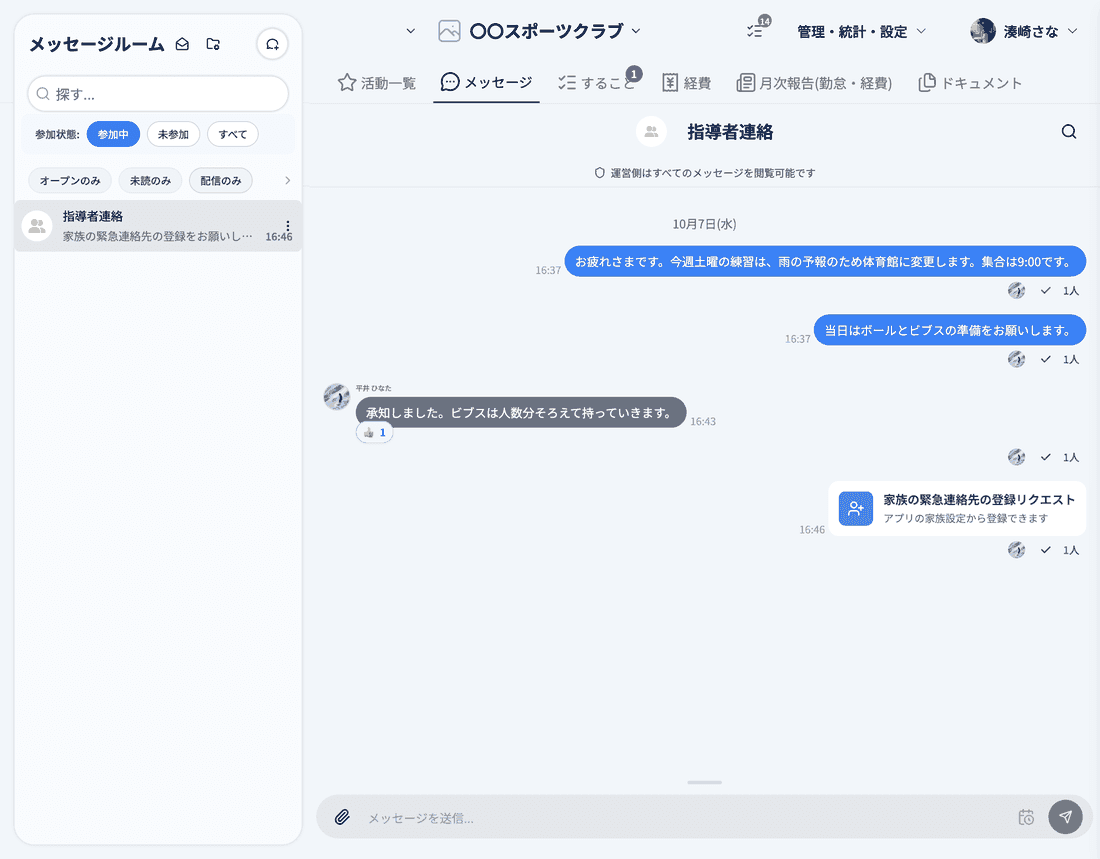Click the message 当日はボールとビブスの準備をお願いします
The height and width of the screenshot is (859, 1100).
coord(950,330)
